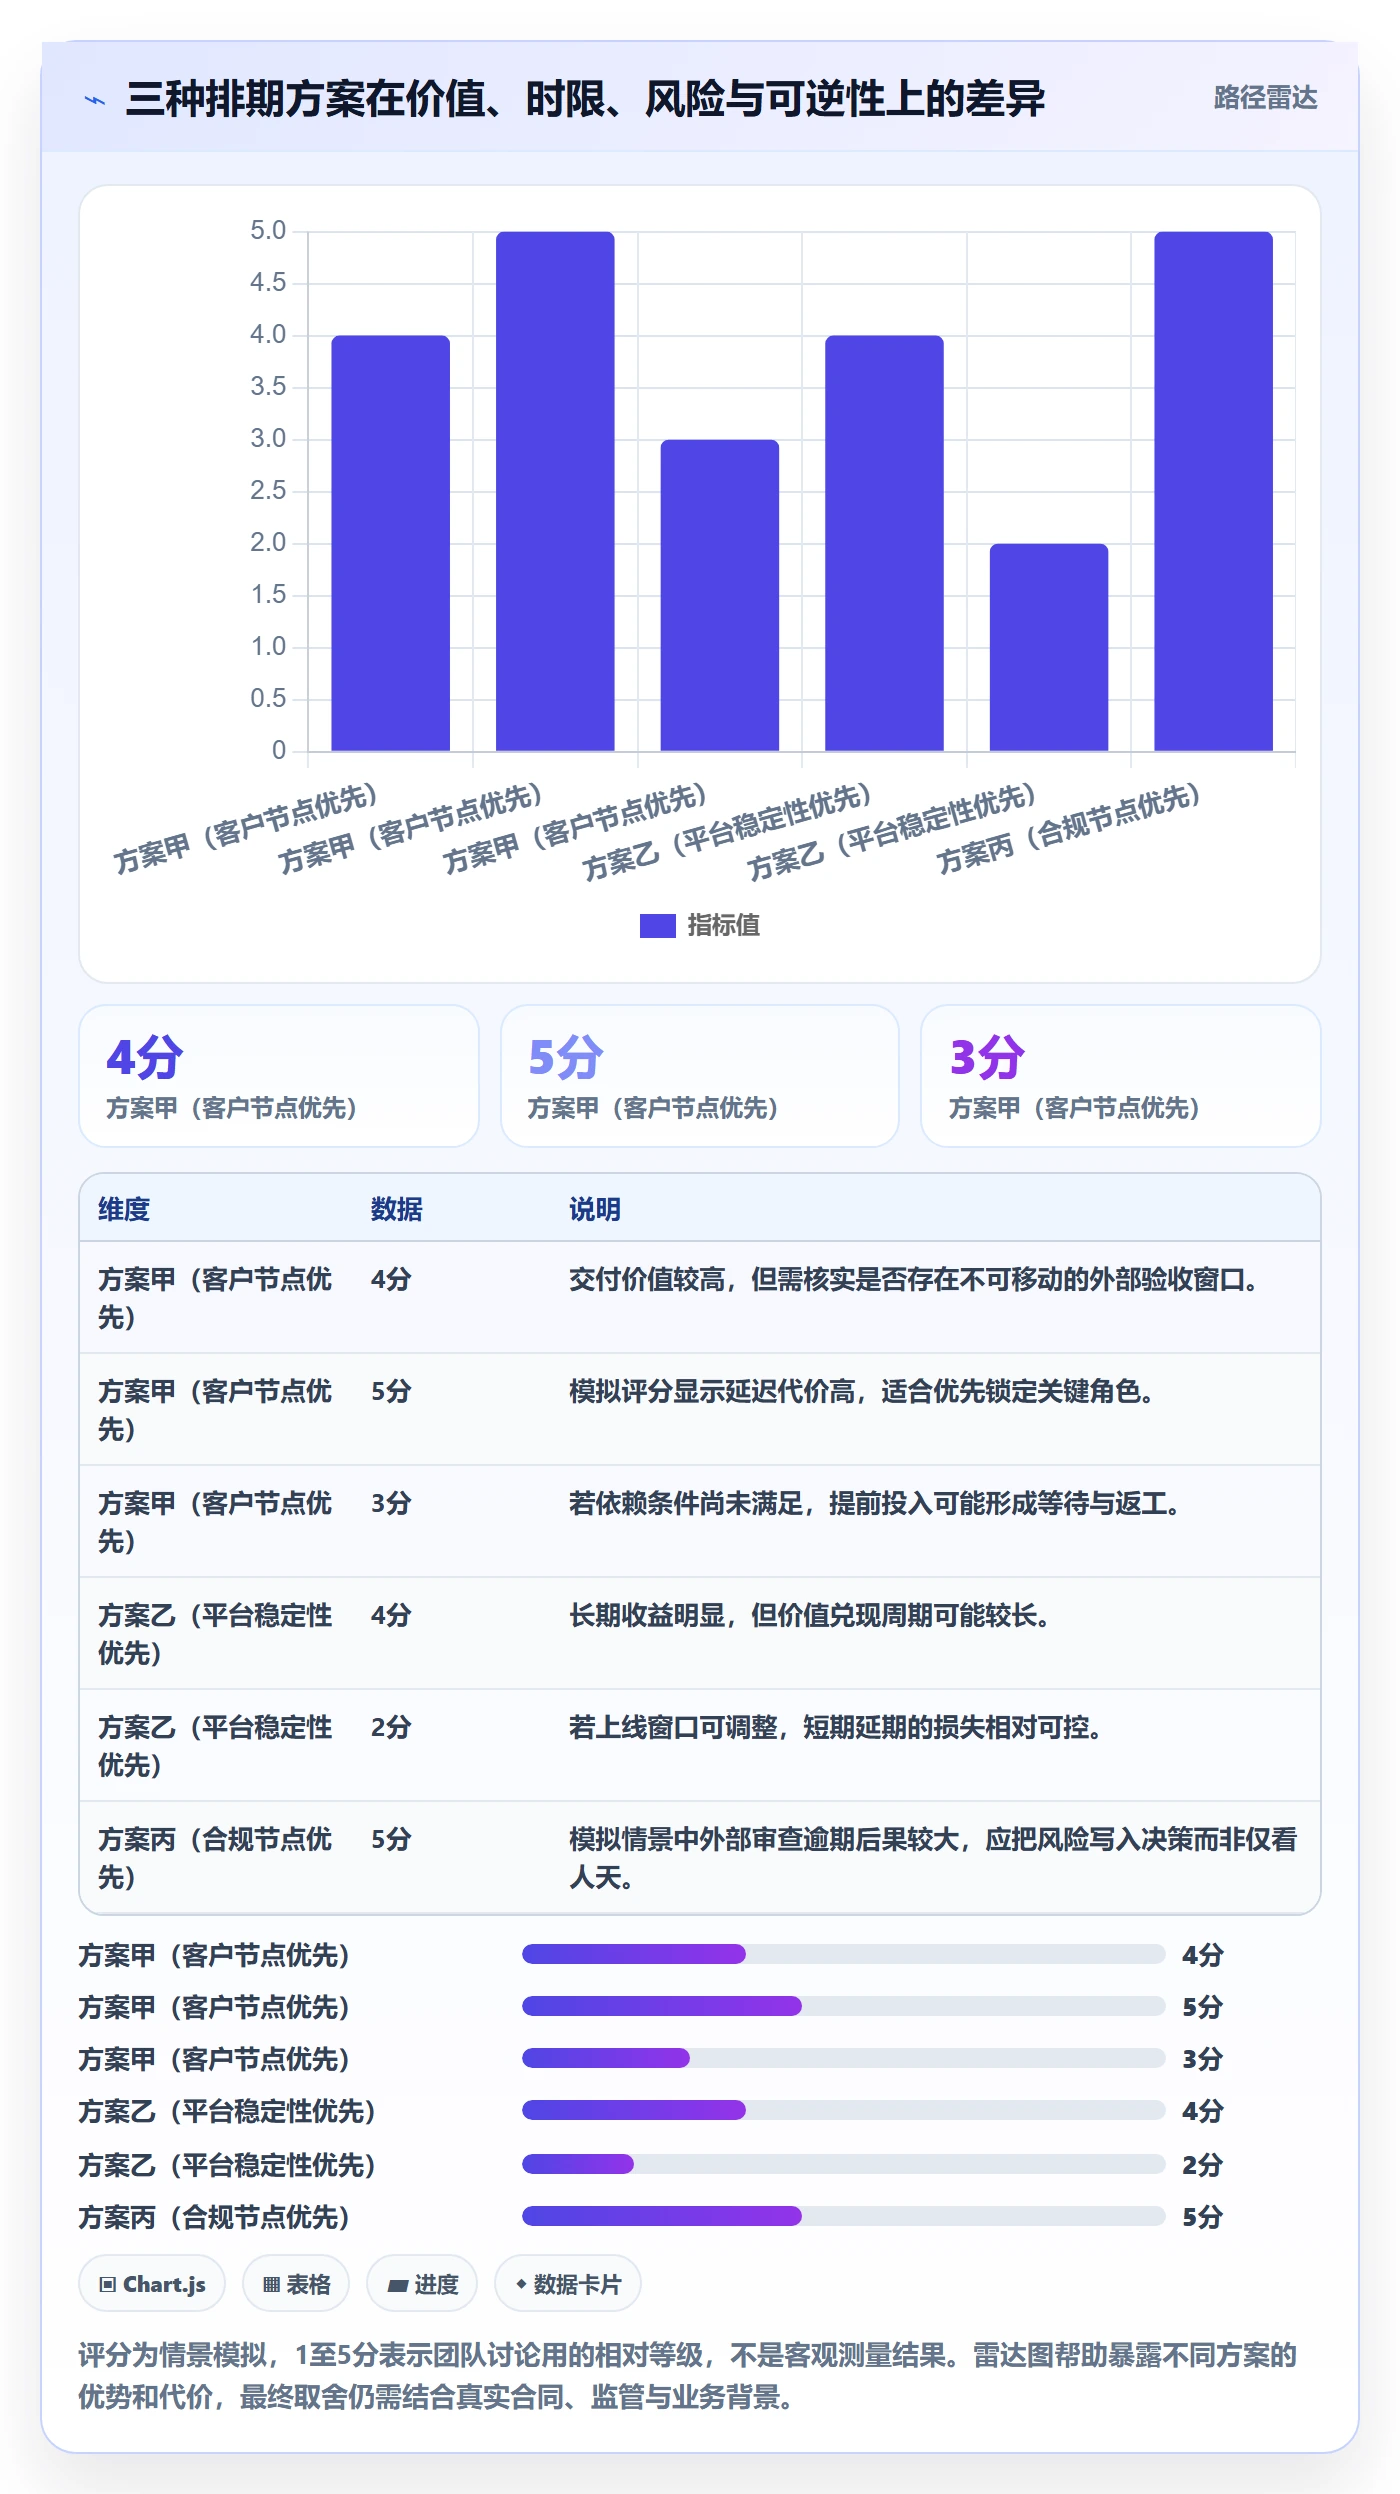Select the 3分 data card
Viewport: 1400px width, 2494px height.
[x=1121, y=1076]
